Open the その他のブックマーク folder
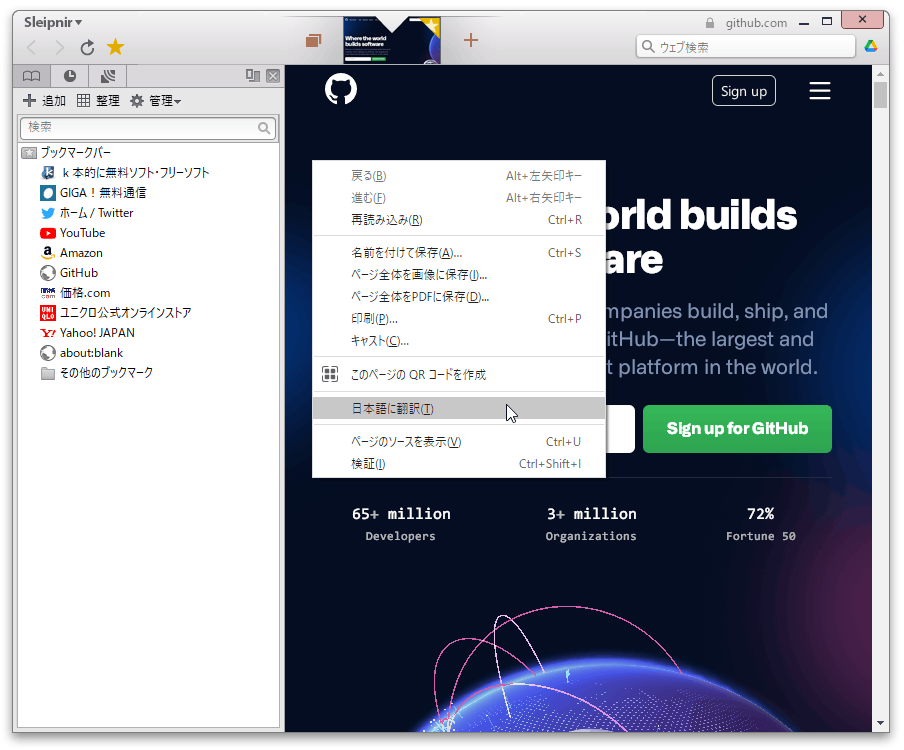 point(97,373)
